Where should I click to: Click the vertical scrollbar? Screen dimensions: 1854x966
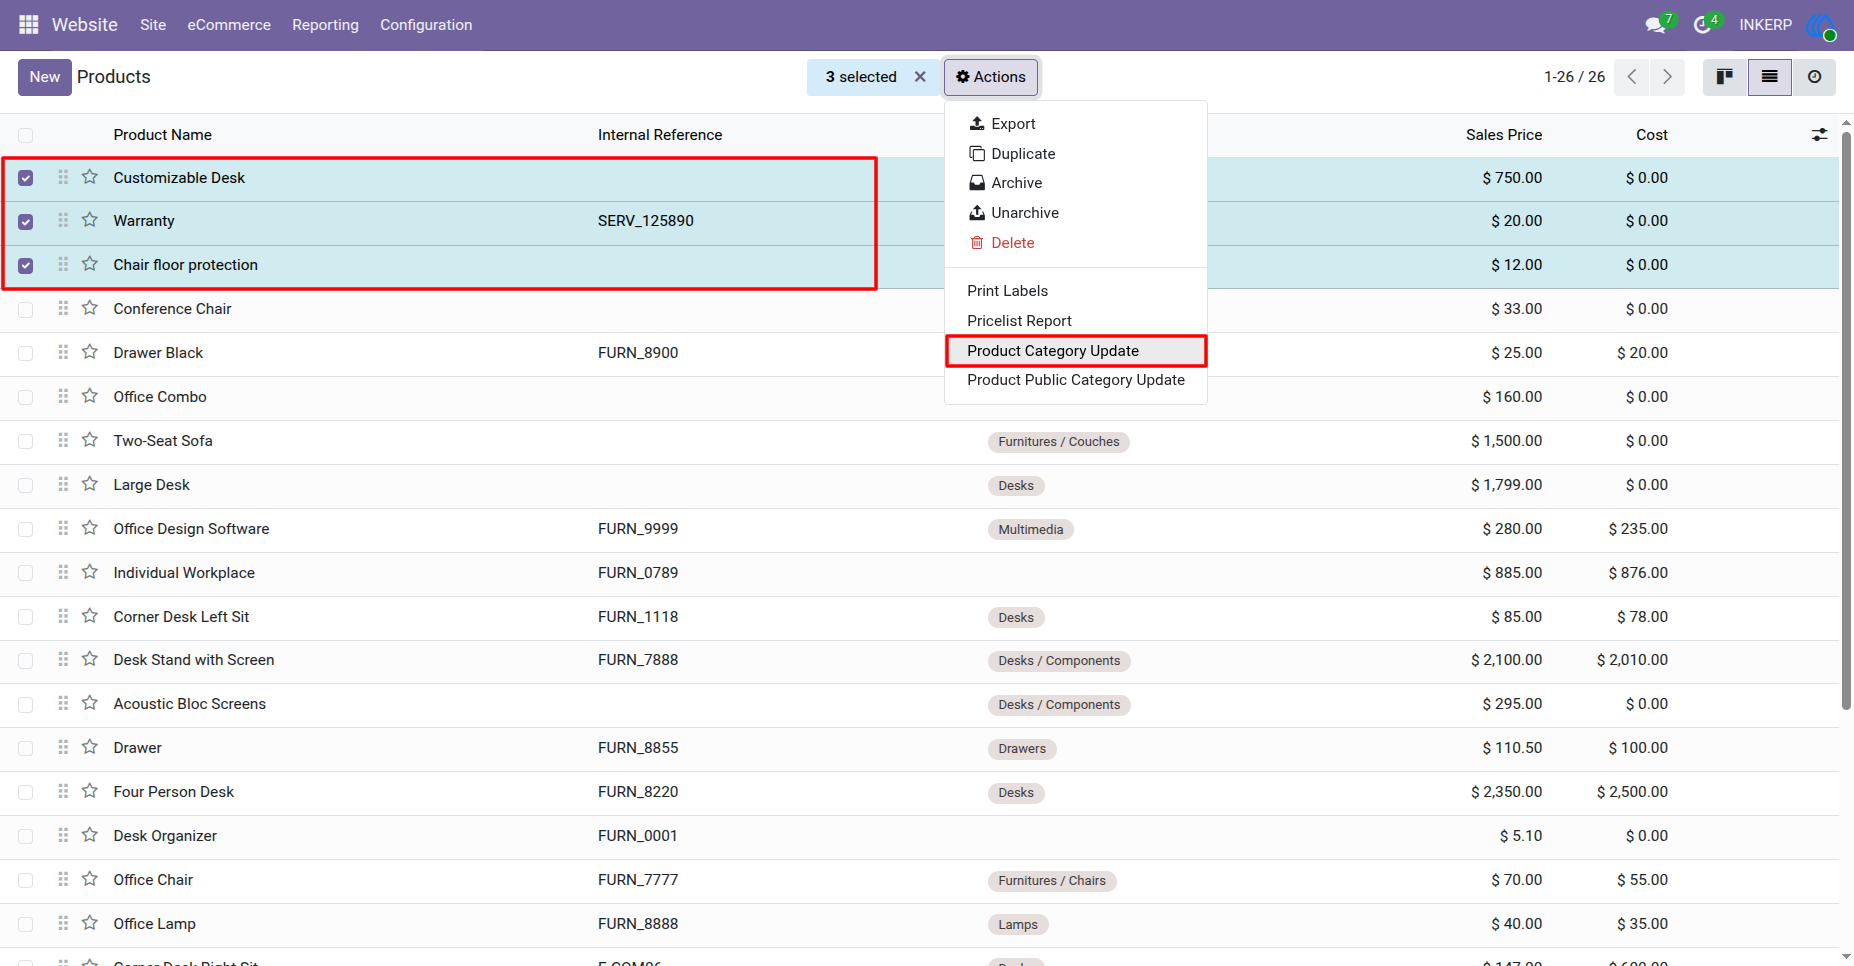1846,420
